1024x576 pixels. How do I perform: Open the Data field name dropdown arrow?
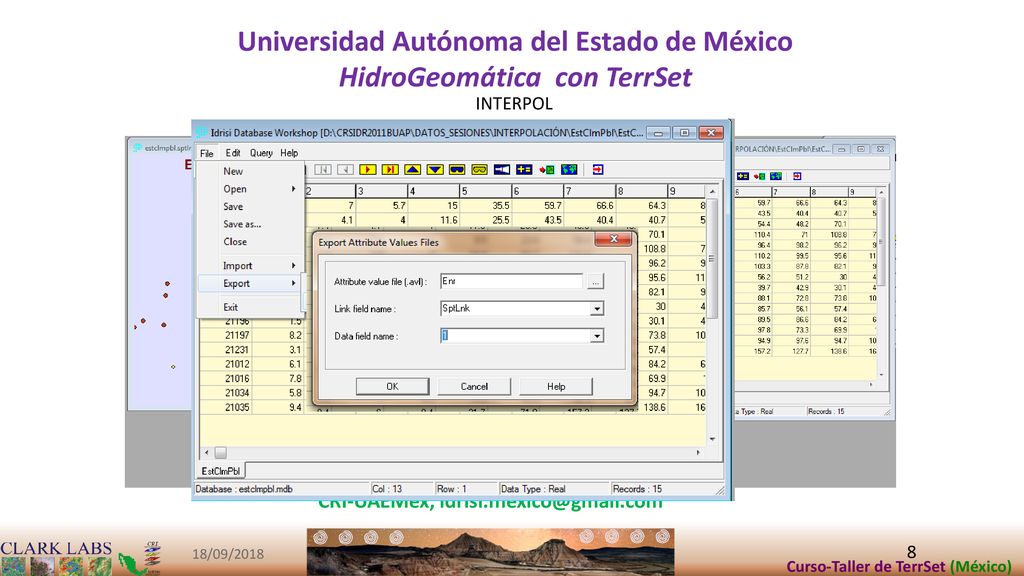point(597,336)
